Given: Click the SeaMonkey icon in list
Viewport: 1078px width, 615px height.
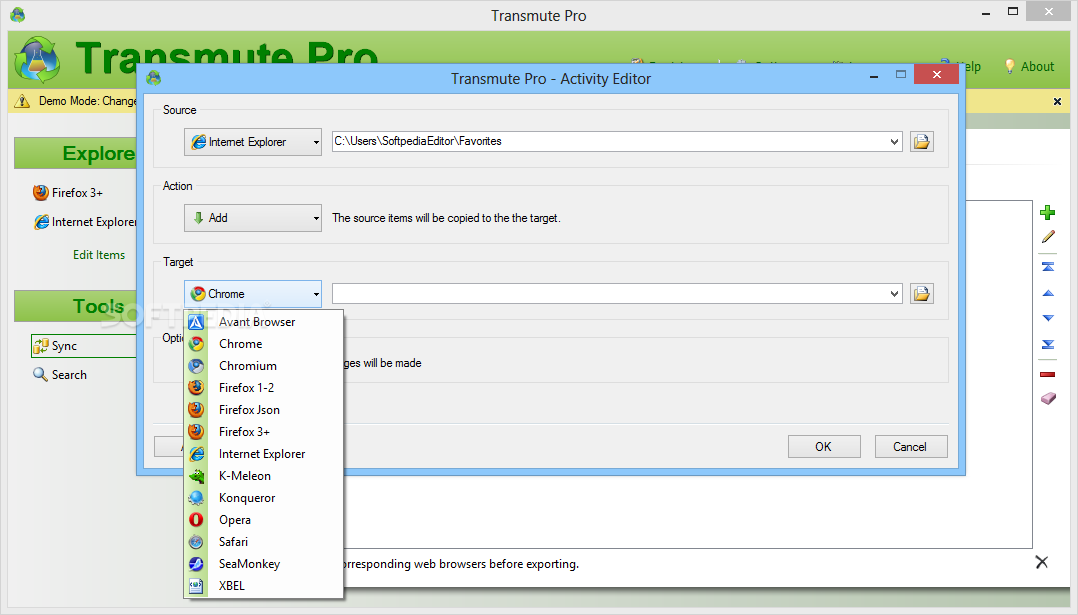Looking at the screenshot, I should click(x=197, y=563).
